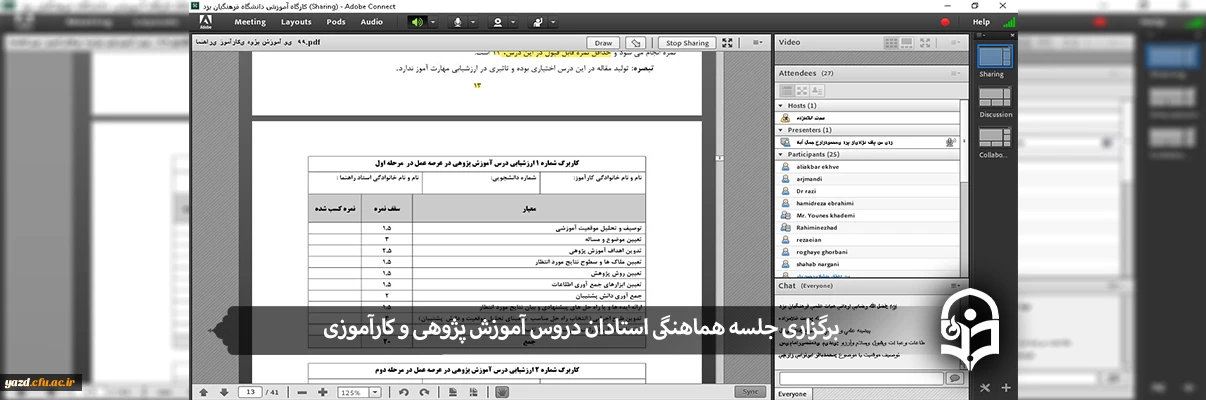The image size is (1206, 400).
Task: Collapse the Participants (25) group
Action: [781, 155]
